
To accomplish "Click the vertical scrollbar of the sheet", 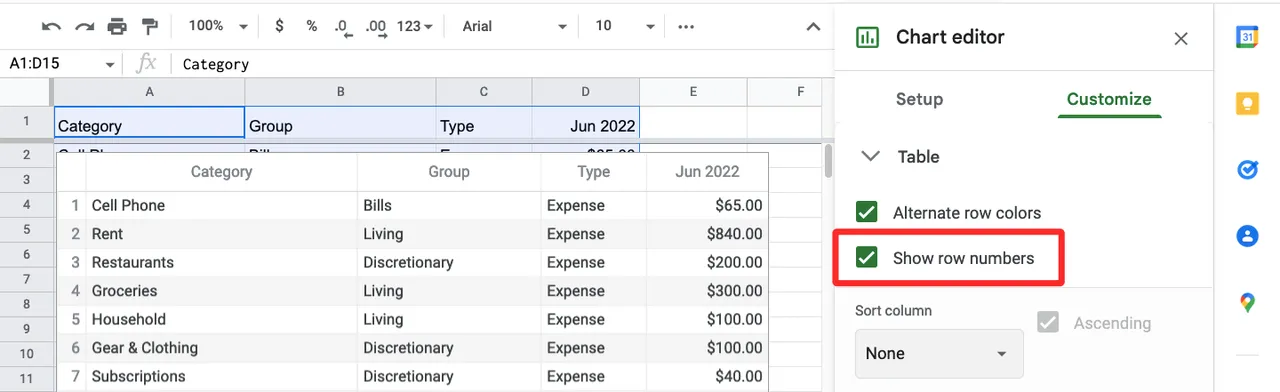I will pos(828,160).
